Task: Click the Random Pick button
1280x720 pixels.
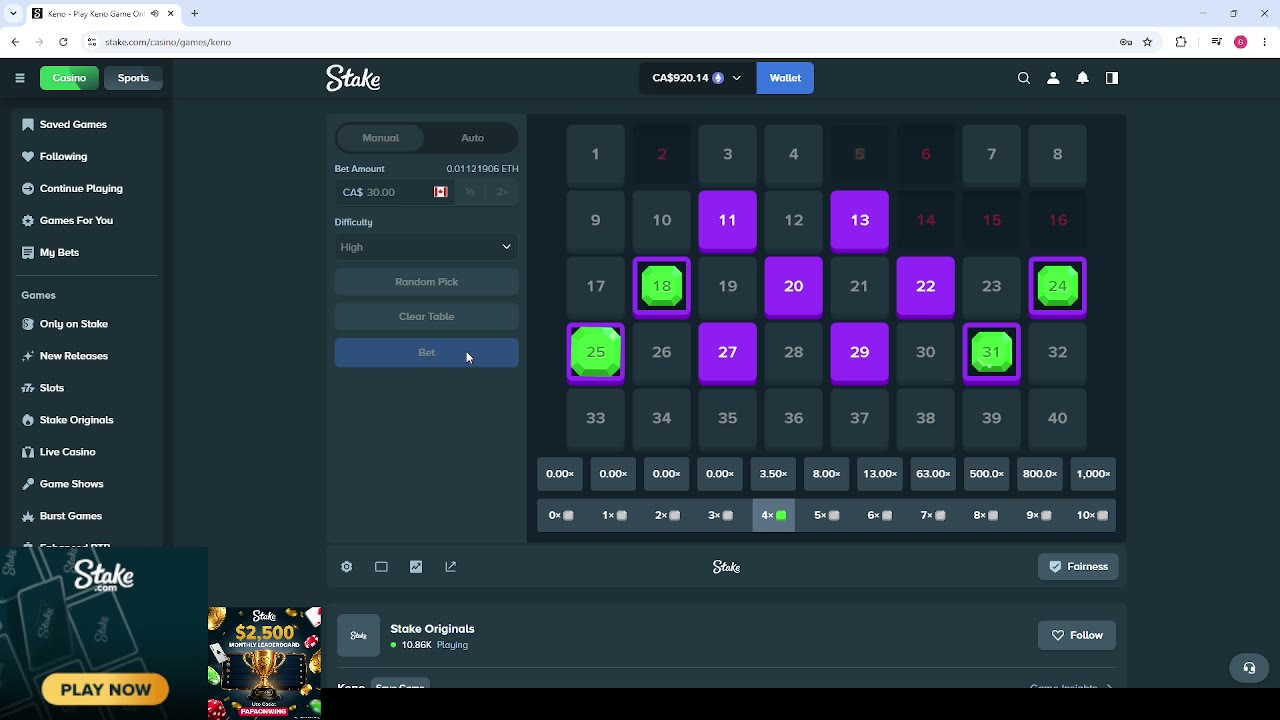Action: [427, 282]
